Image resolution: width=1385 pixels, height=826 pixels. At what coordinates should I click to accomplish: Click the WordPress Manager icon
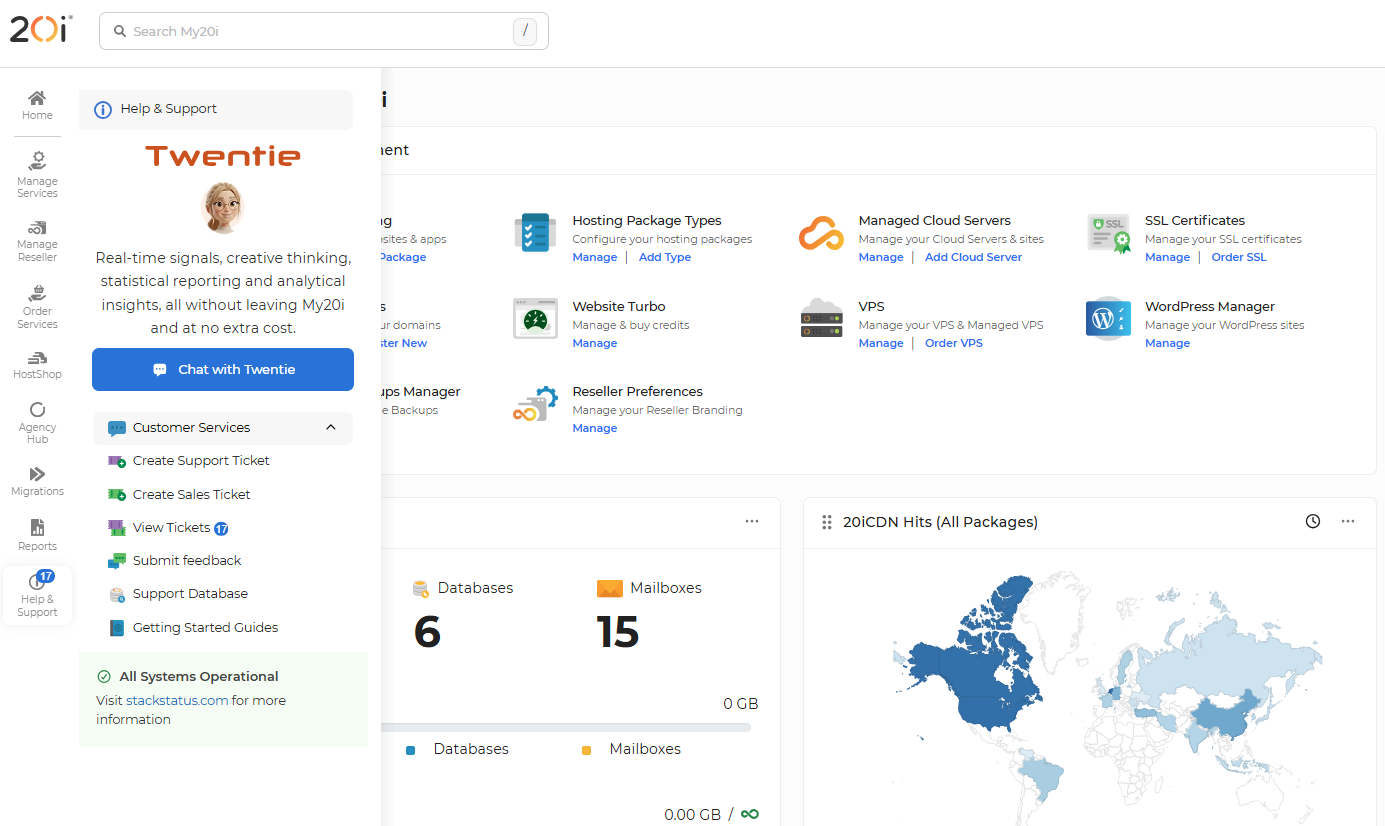click(x=1108, y=318)
